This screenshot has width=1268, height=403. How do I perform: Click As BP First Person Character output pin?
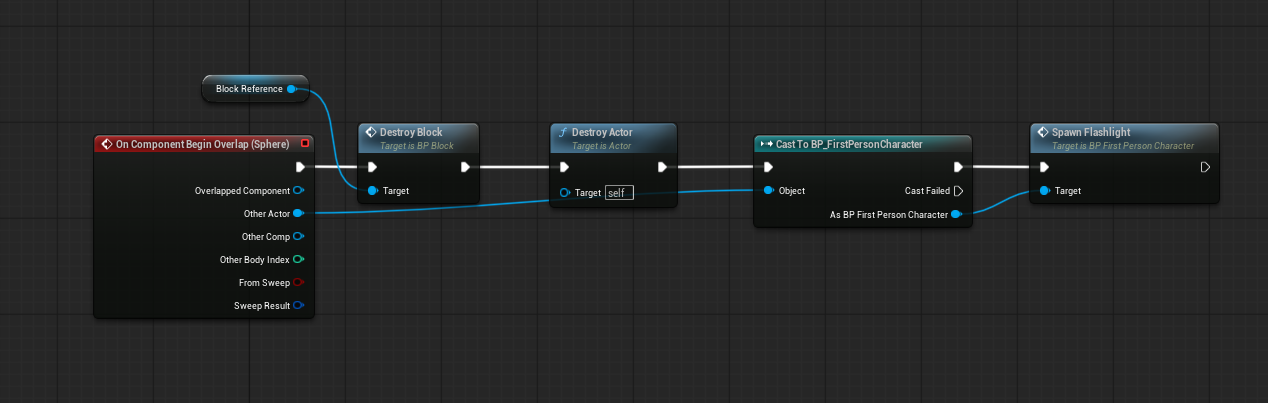[957, 214]
